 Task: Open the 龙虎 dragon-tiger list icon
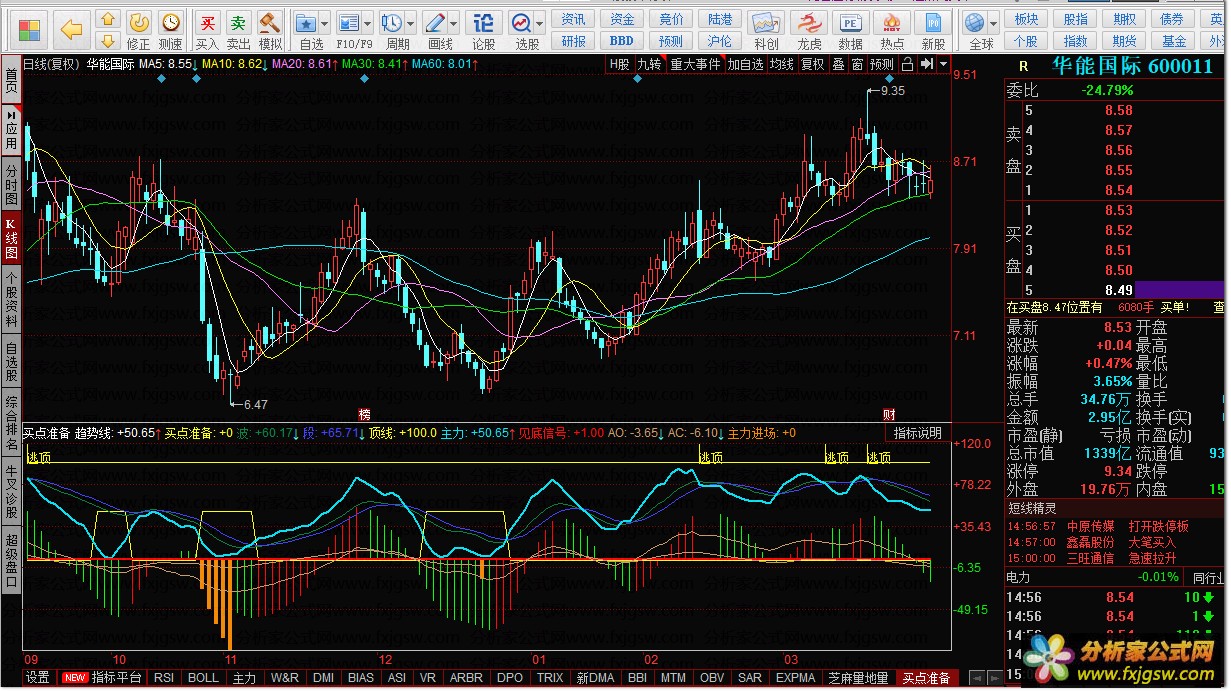pyautogui.click(x=809, y=30)
